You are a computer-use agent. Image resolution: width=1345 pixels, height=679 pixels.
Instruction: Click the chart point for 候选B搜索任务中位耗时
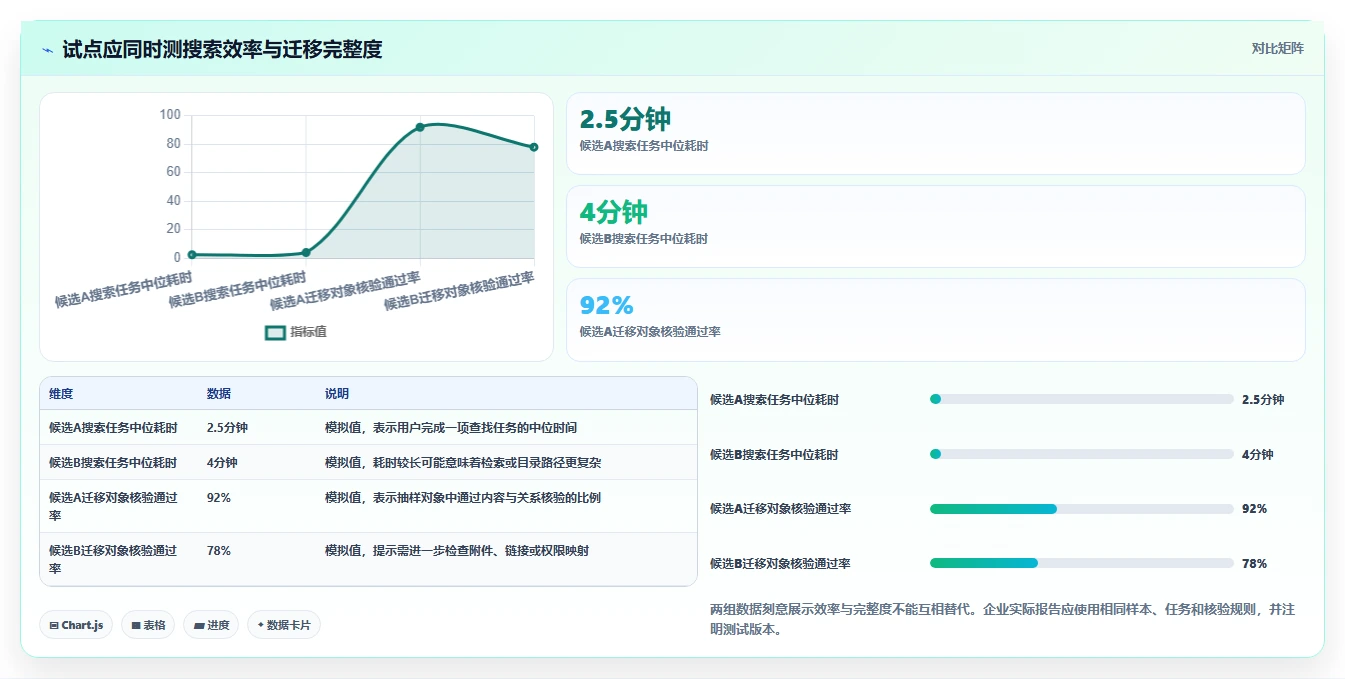tap(306, 252)
